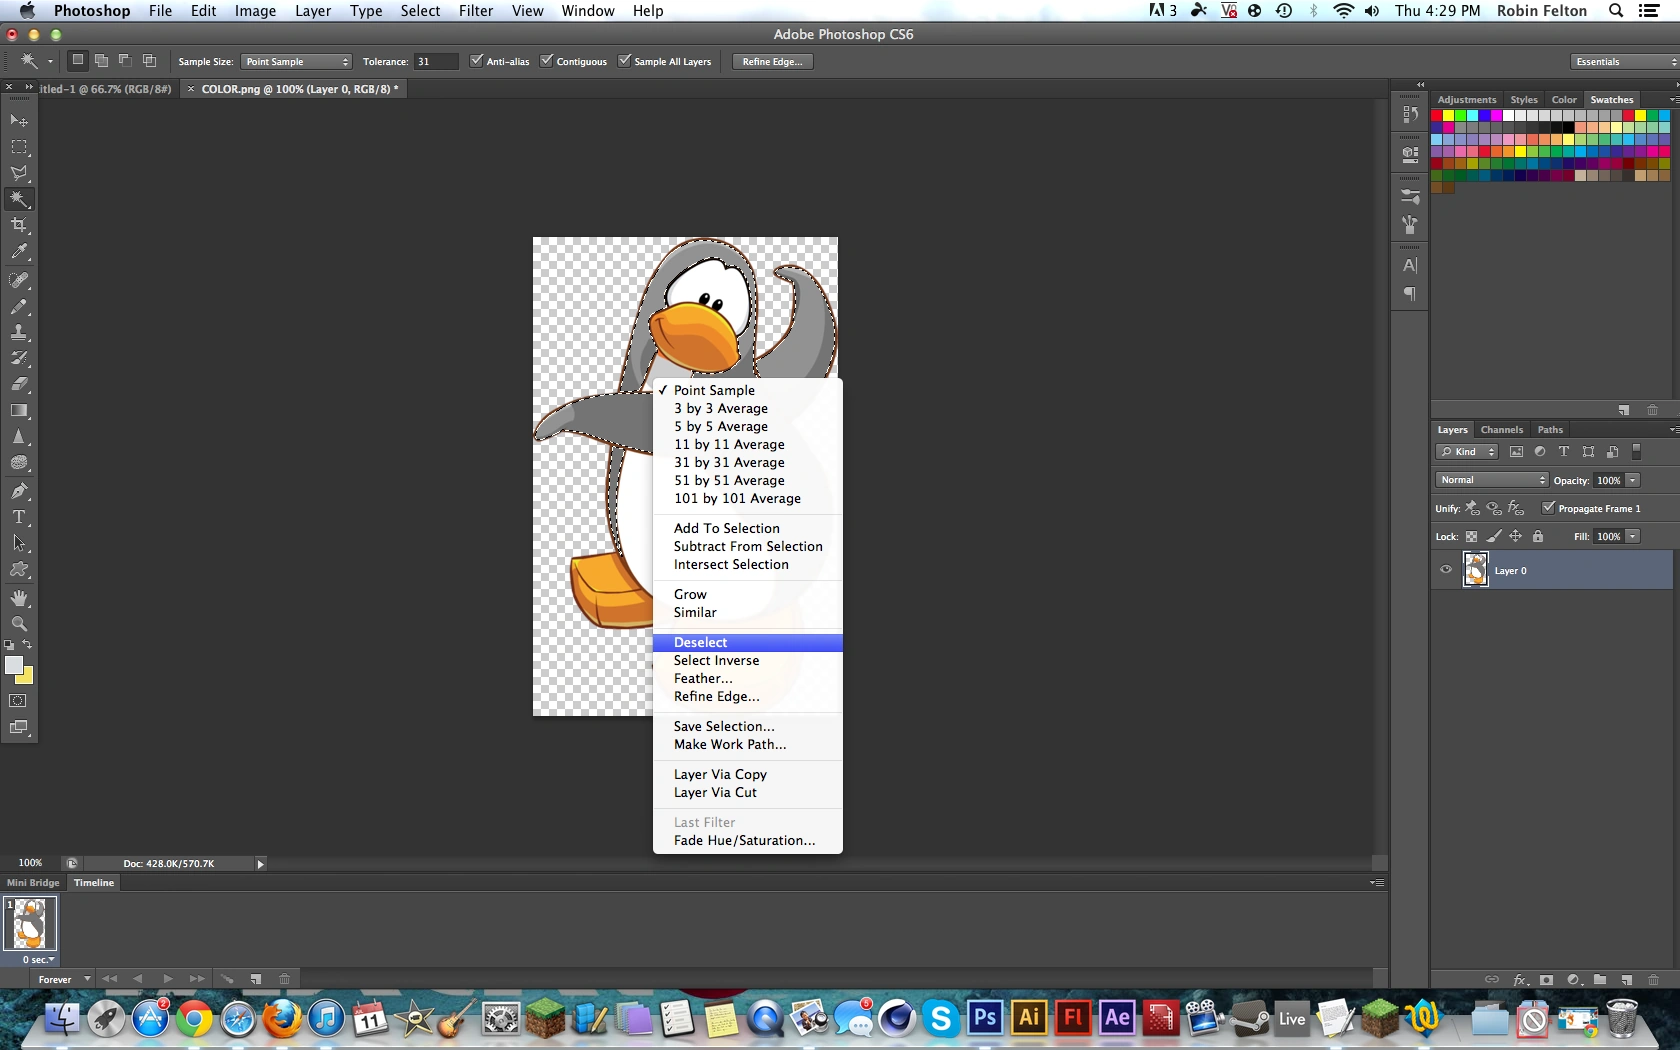This screenshot has width=1680, height=1050.
Task: Select the Crop tool
Action: point(19,225)
